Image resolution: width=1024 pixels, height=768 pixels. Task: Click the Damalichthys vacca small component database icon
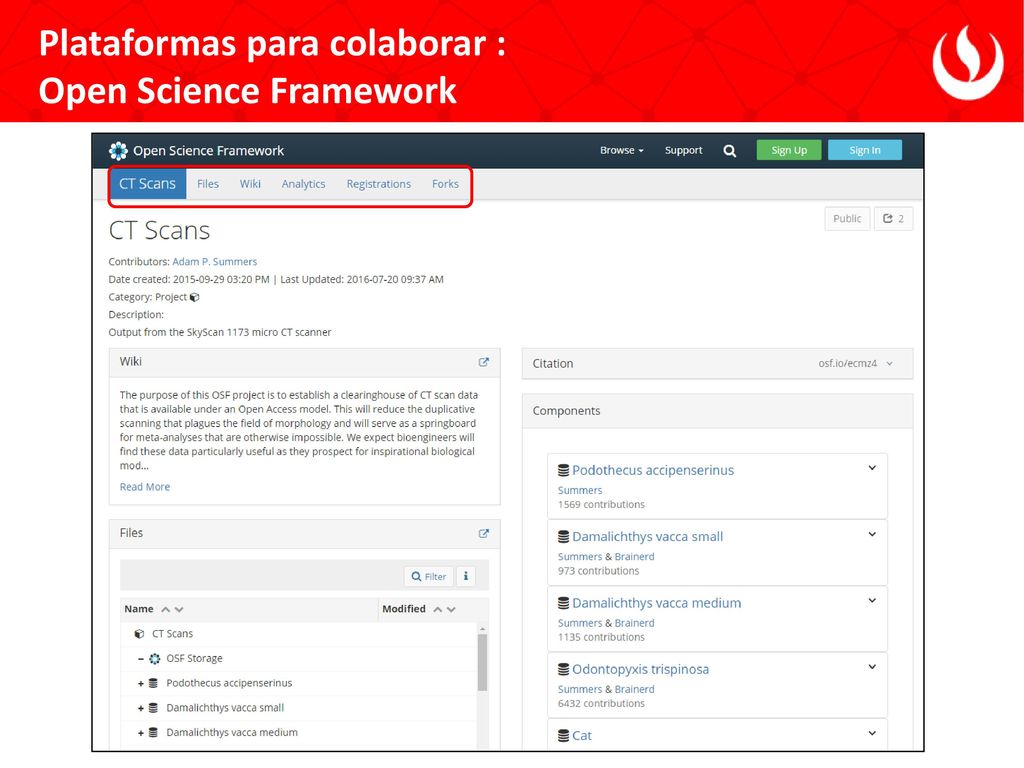click(x=564, y=537)
